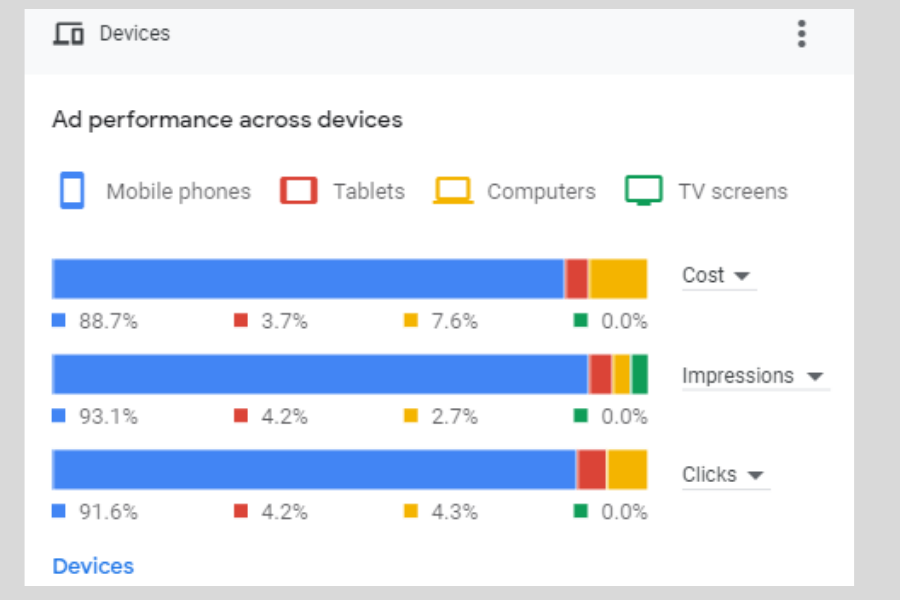900x600 pixels.
Task: Select the yellow Computers segment in Cost bar
Action: click(620, 276)
